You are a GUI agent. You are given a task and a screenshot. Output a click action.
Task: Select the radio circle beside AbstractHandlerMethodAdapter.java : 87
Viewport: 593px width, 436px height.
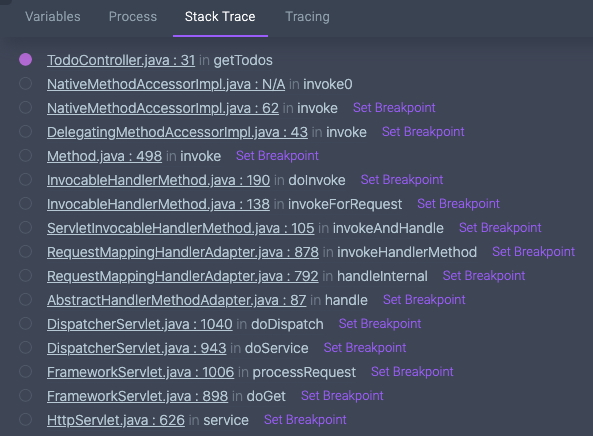[x=25, y=299]
